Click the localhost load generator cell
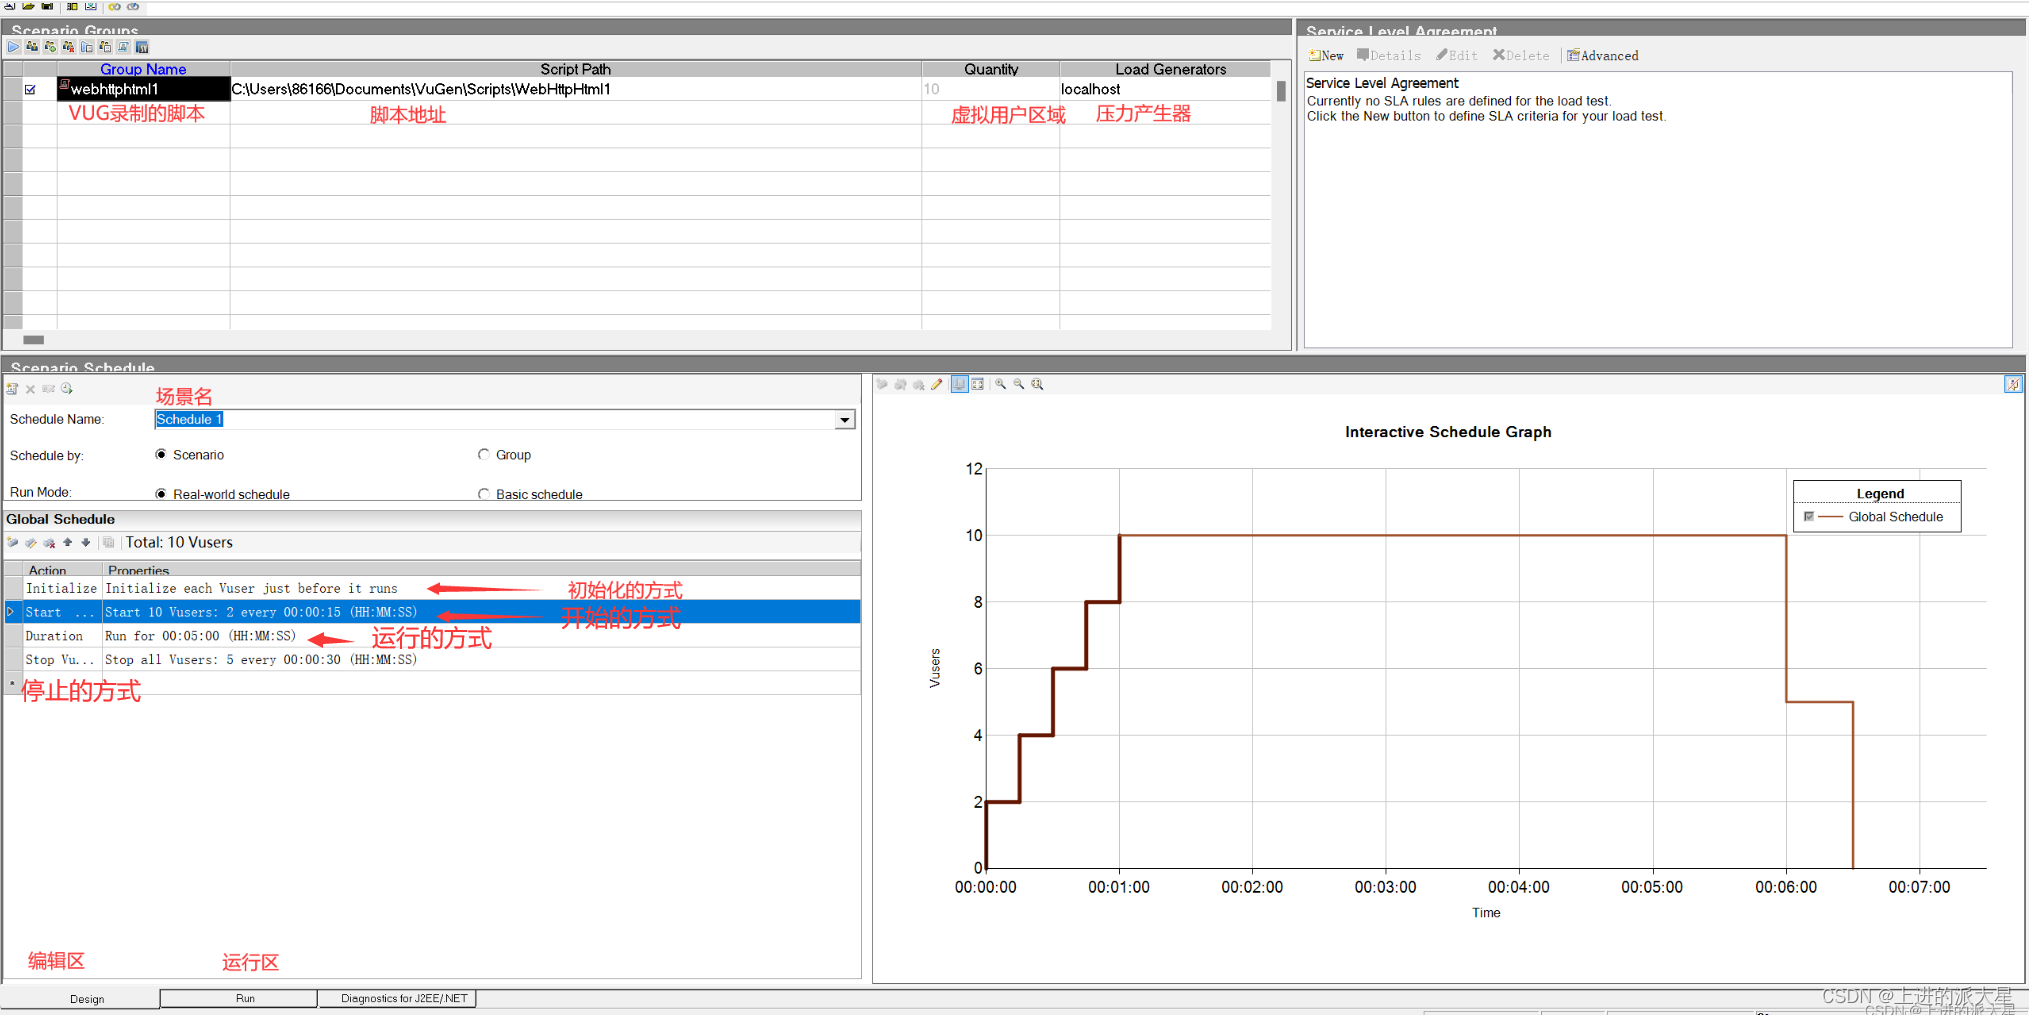 tap(1165, 89)
